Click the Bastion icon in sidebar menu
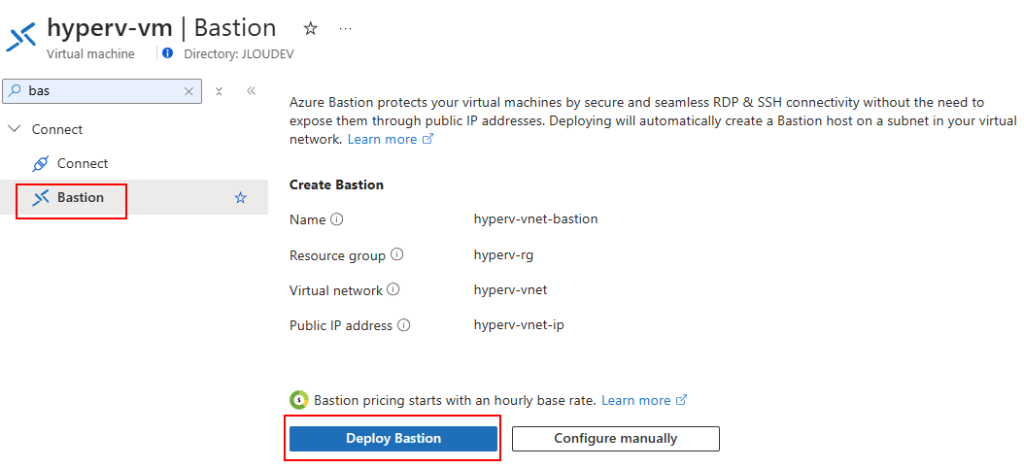The height and width of the screenshot is (468, 1024). [x=40, y=198]
